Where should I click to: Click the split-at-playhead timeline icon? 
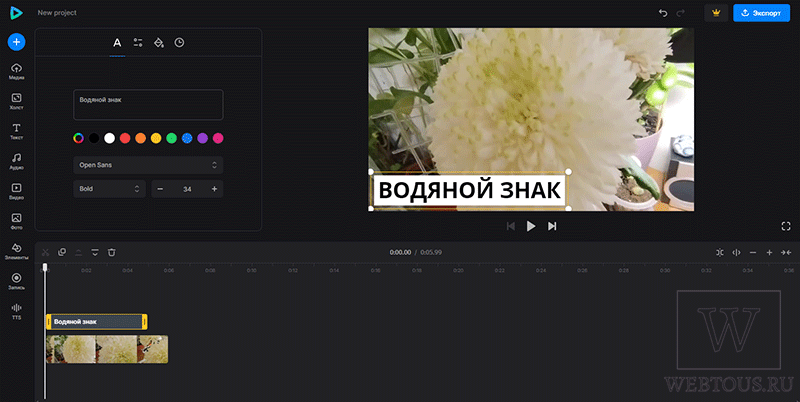pos(736,252)
